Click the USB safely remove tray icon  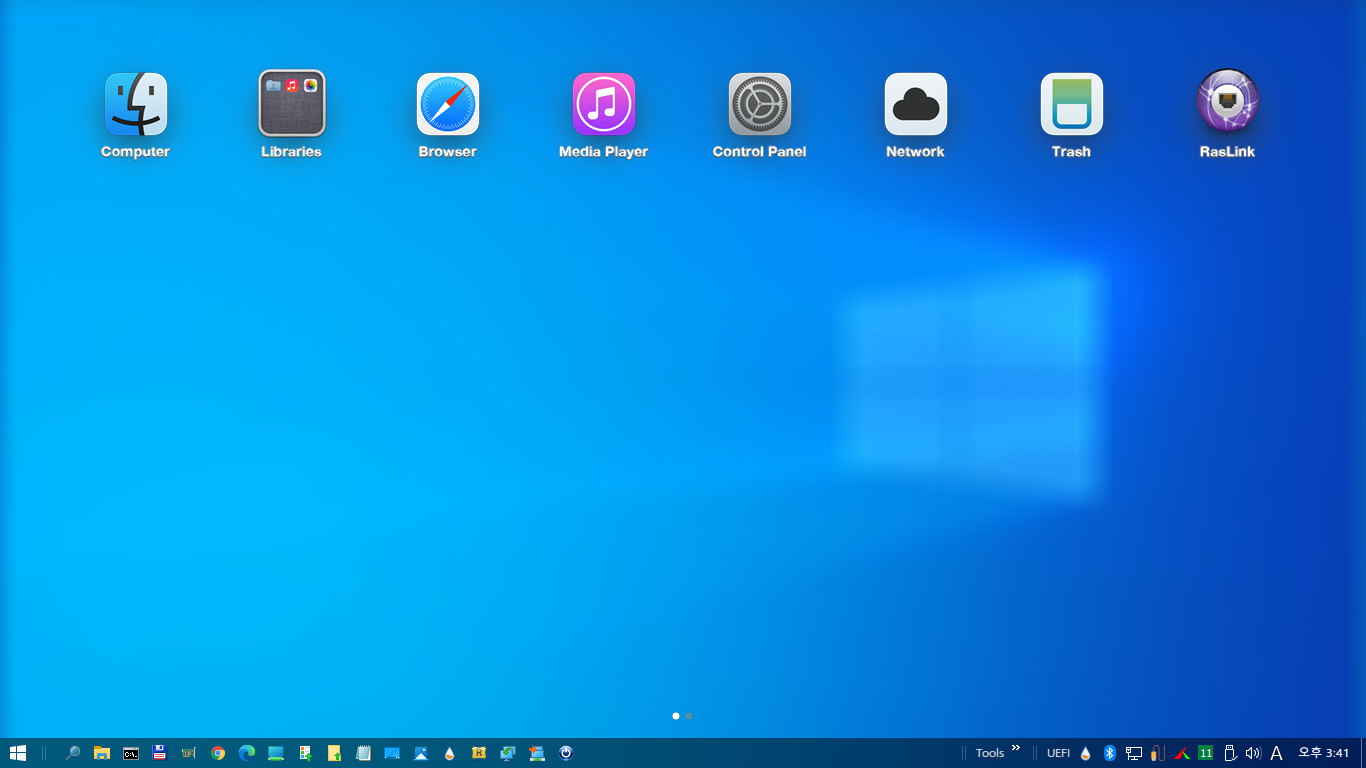click(x=1230, y=753)
